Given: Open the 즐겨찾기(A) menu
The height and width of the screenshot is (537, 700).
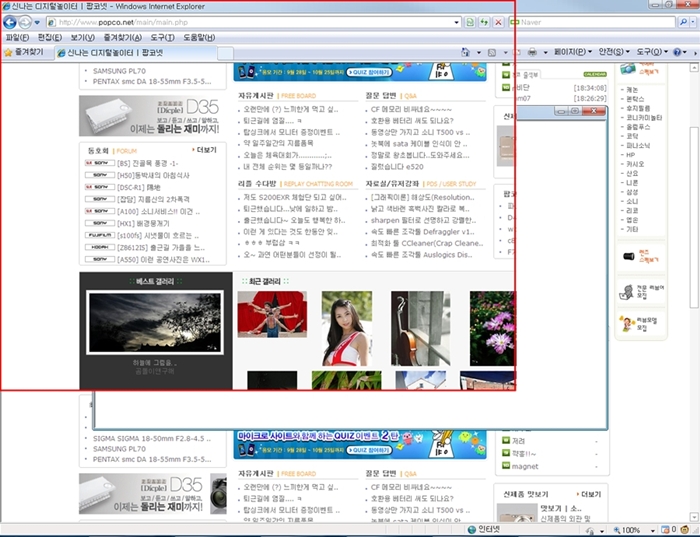Looking at the screenshot, I should point(123,37).
